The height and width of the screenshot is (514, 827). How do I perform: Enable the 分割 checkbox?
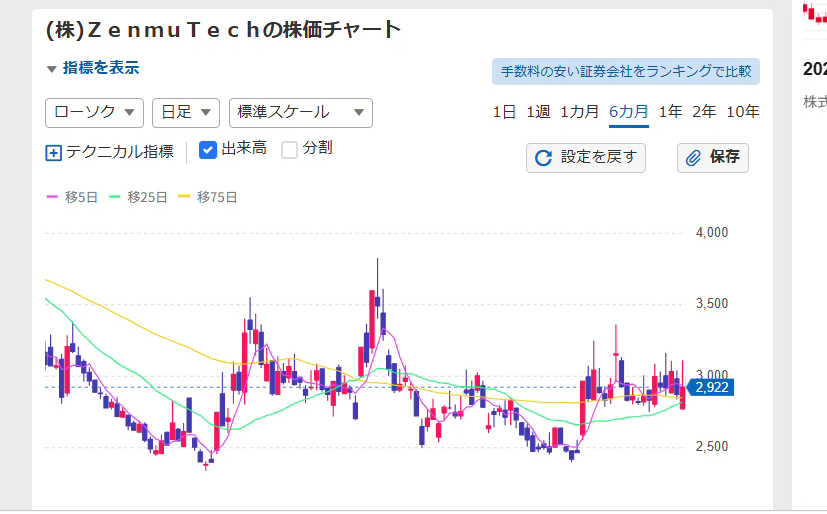click(x=289, y=150)
